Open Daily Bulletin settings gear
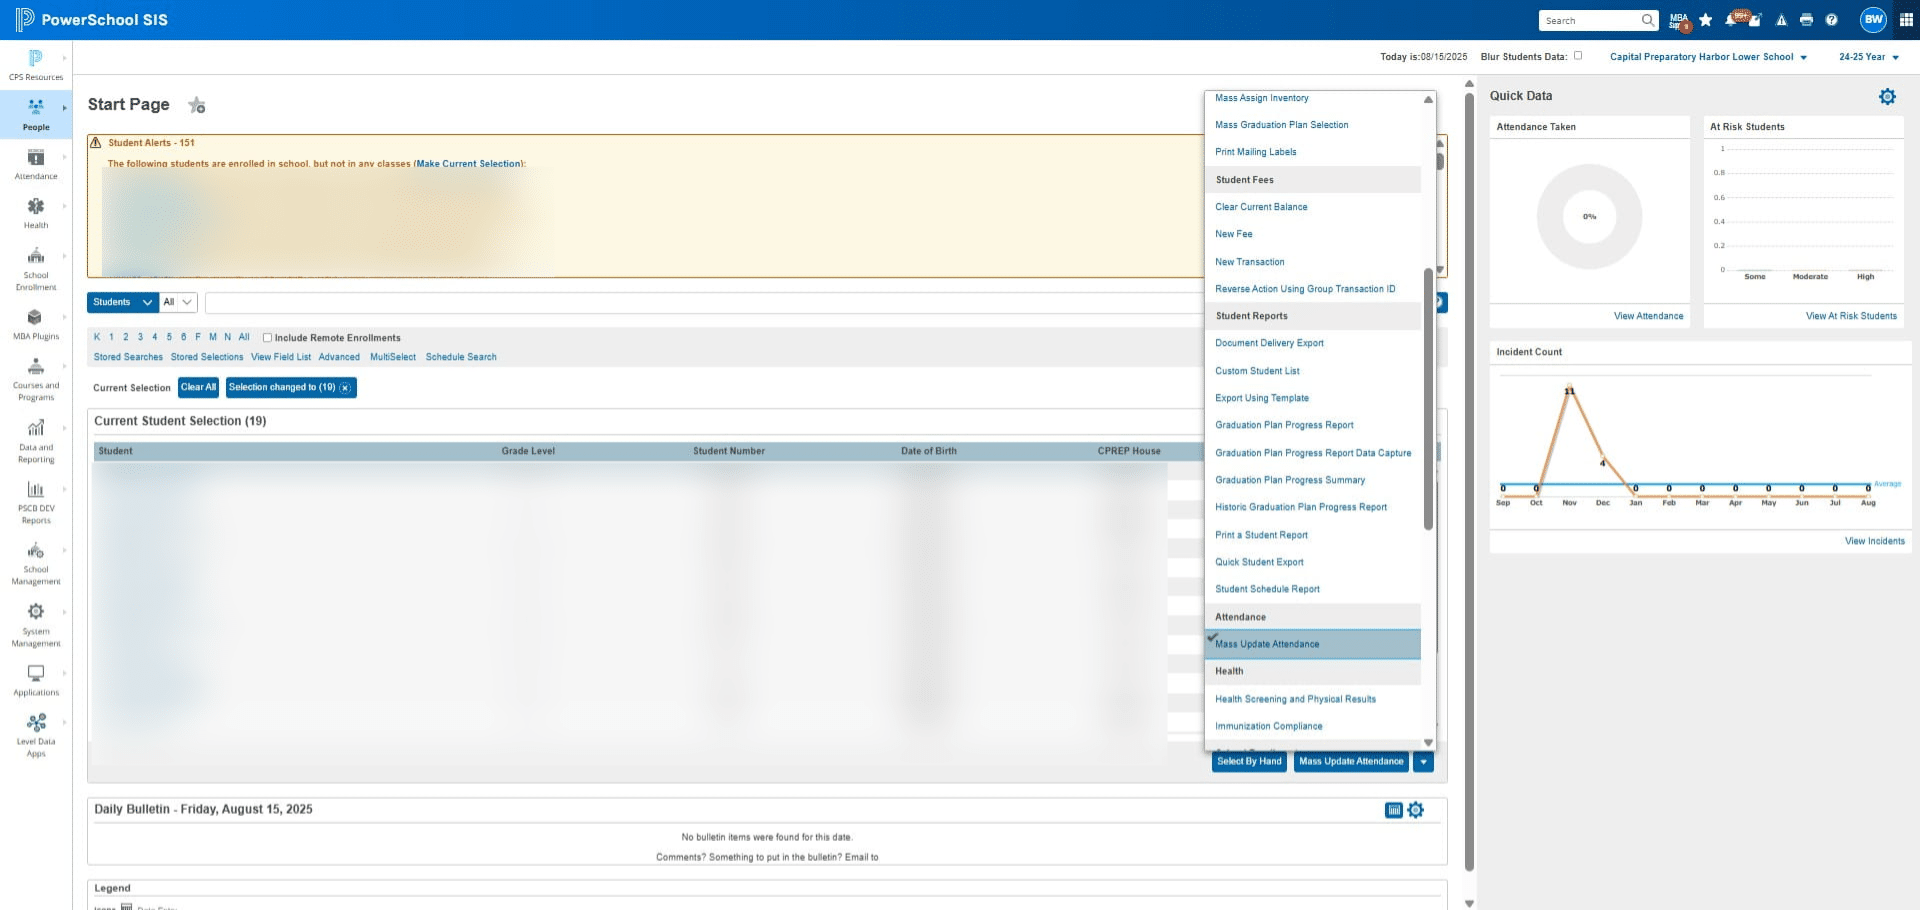The width and height of the screenshot is (1920, 910). tap(1416, 810)
